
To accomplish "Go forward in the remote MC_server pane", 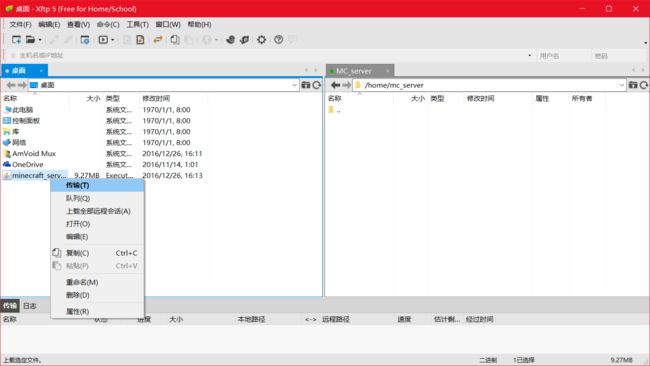I will tap(347, 85).
